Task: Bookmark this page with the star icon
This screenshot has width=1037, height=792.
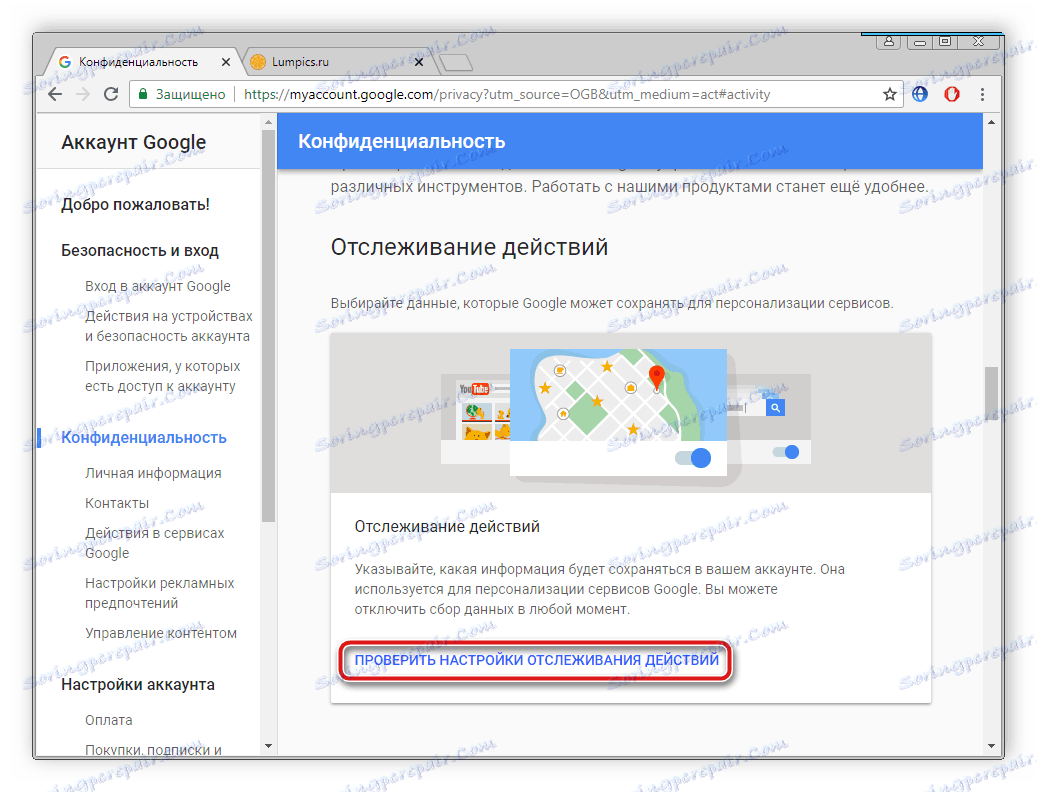Action: (x=890, y=95)
